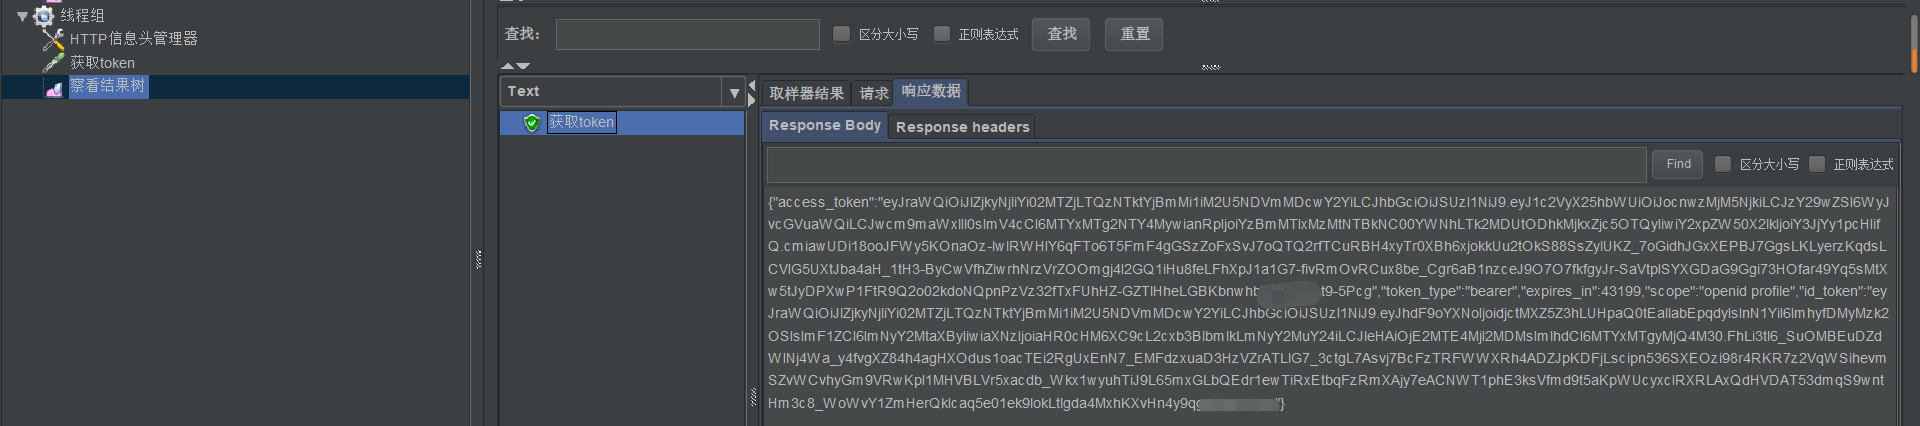Viewport: 1920px width, 426px height.
Task: Select HTTP信息头管理器 in the test plan tree
Action: [x=134, y=39]
